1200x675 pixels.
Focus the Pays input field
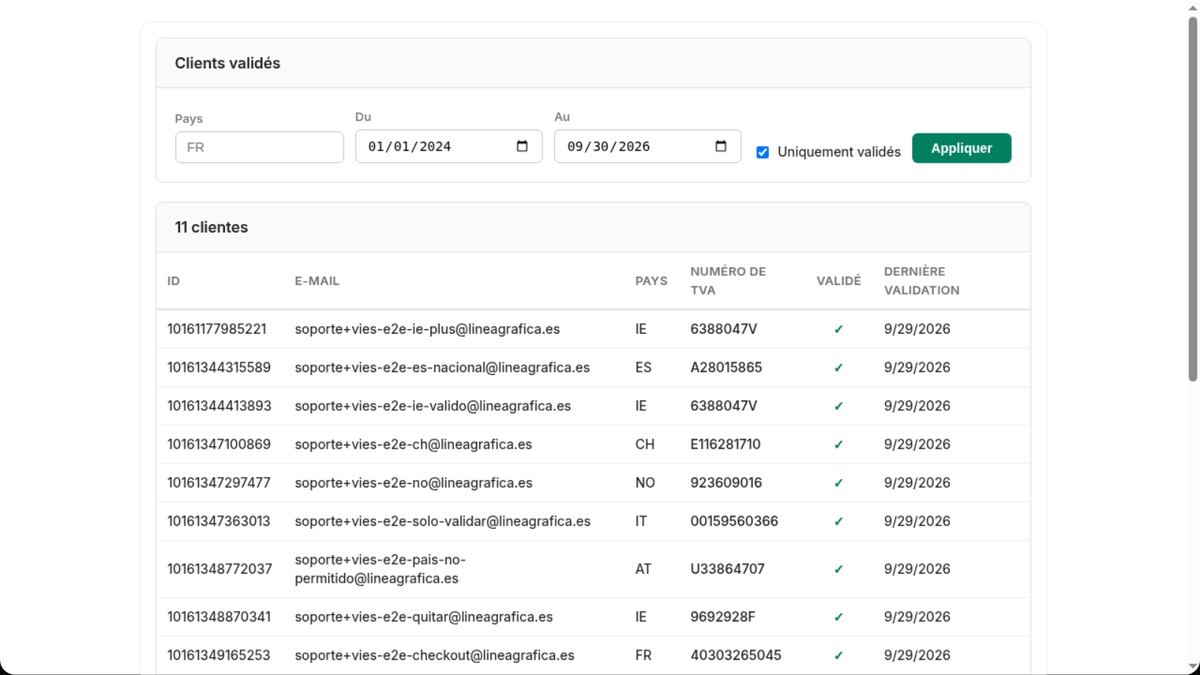259,147
